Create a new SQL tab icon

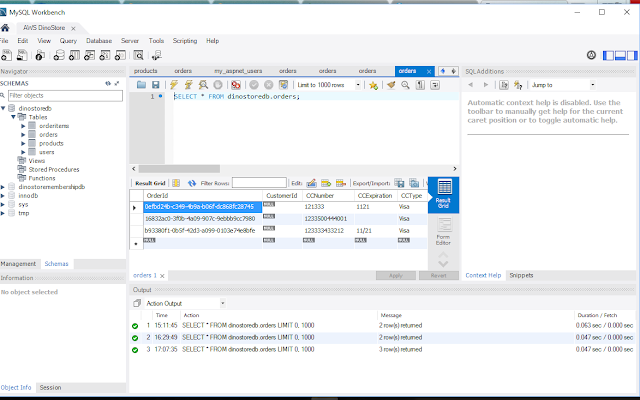pos(7,55)
